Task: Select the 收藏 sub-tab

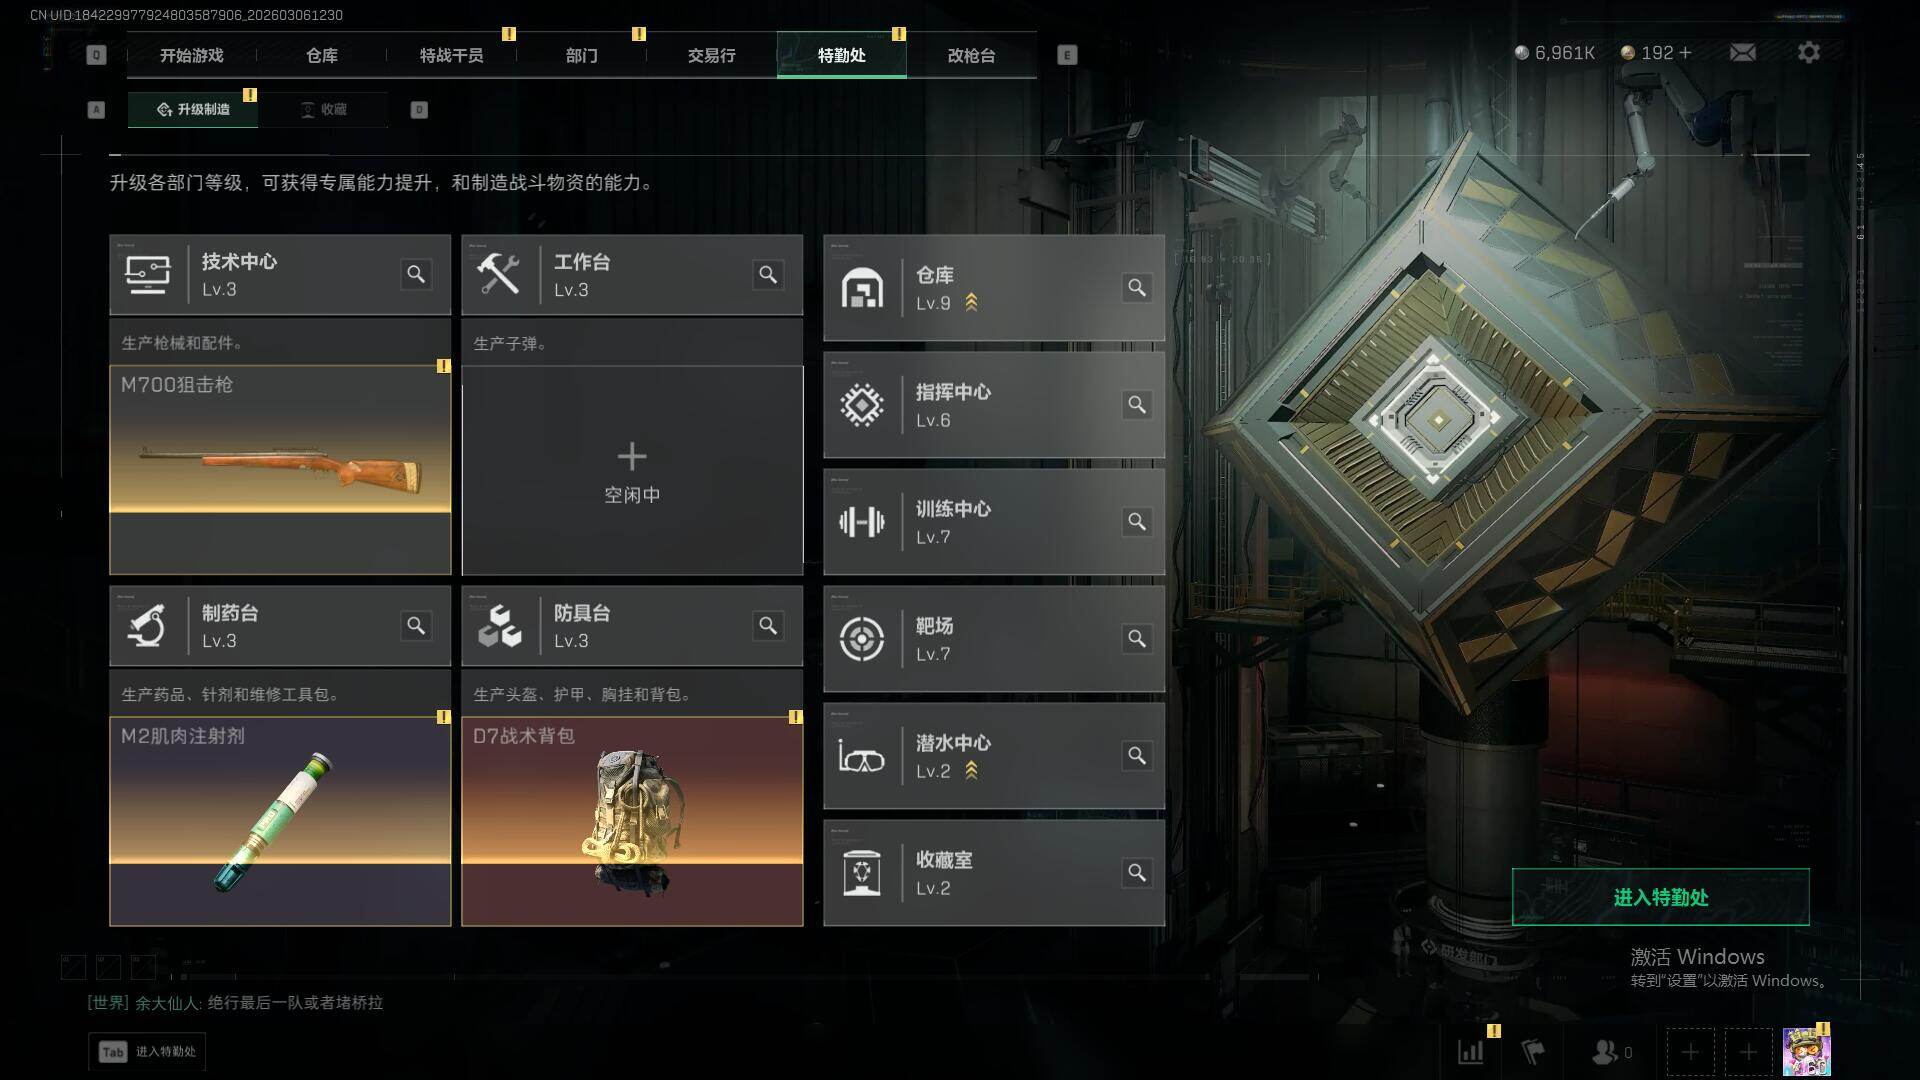Action: [x=323, y=109]
